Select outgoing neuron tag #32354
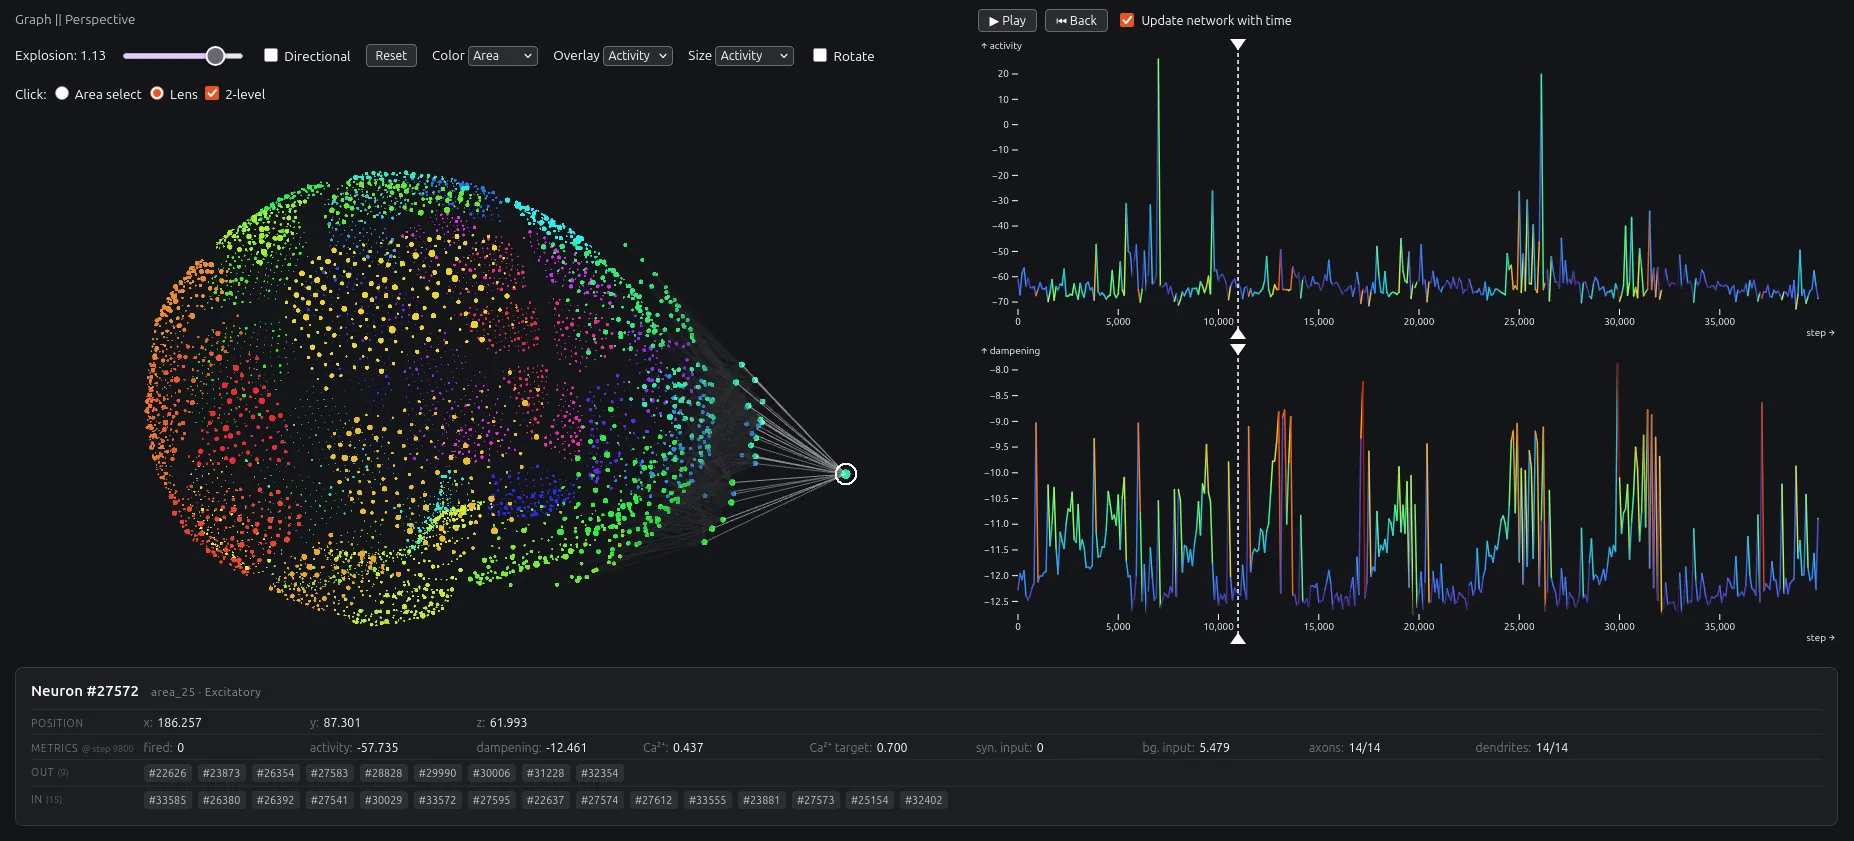The height and width of the screenshot is (841, 1854). pyautogui.click(x=600, y=773)
